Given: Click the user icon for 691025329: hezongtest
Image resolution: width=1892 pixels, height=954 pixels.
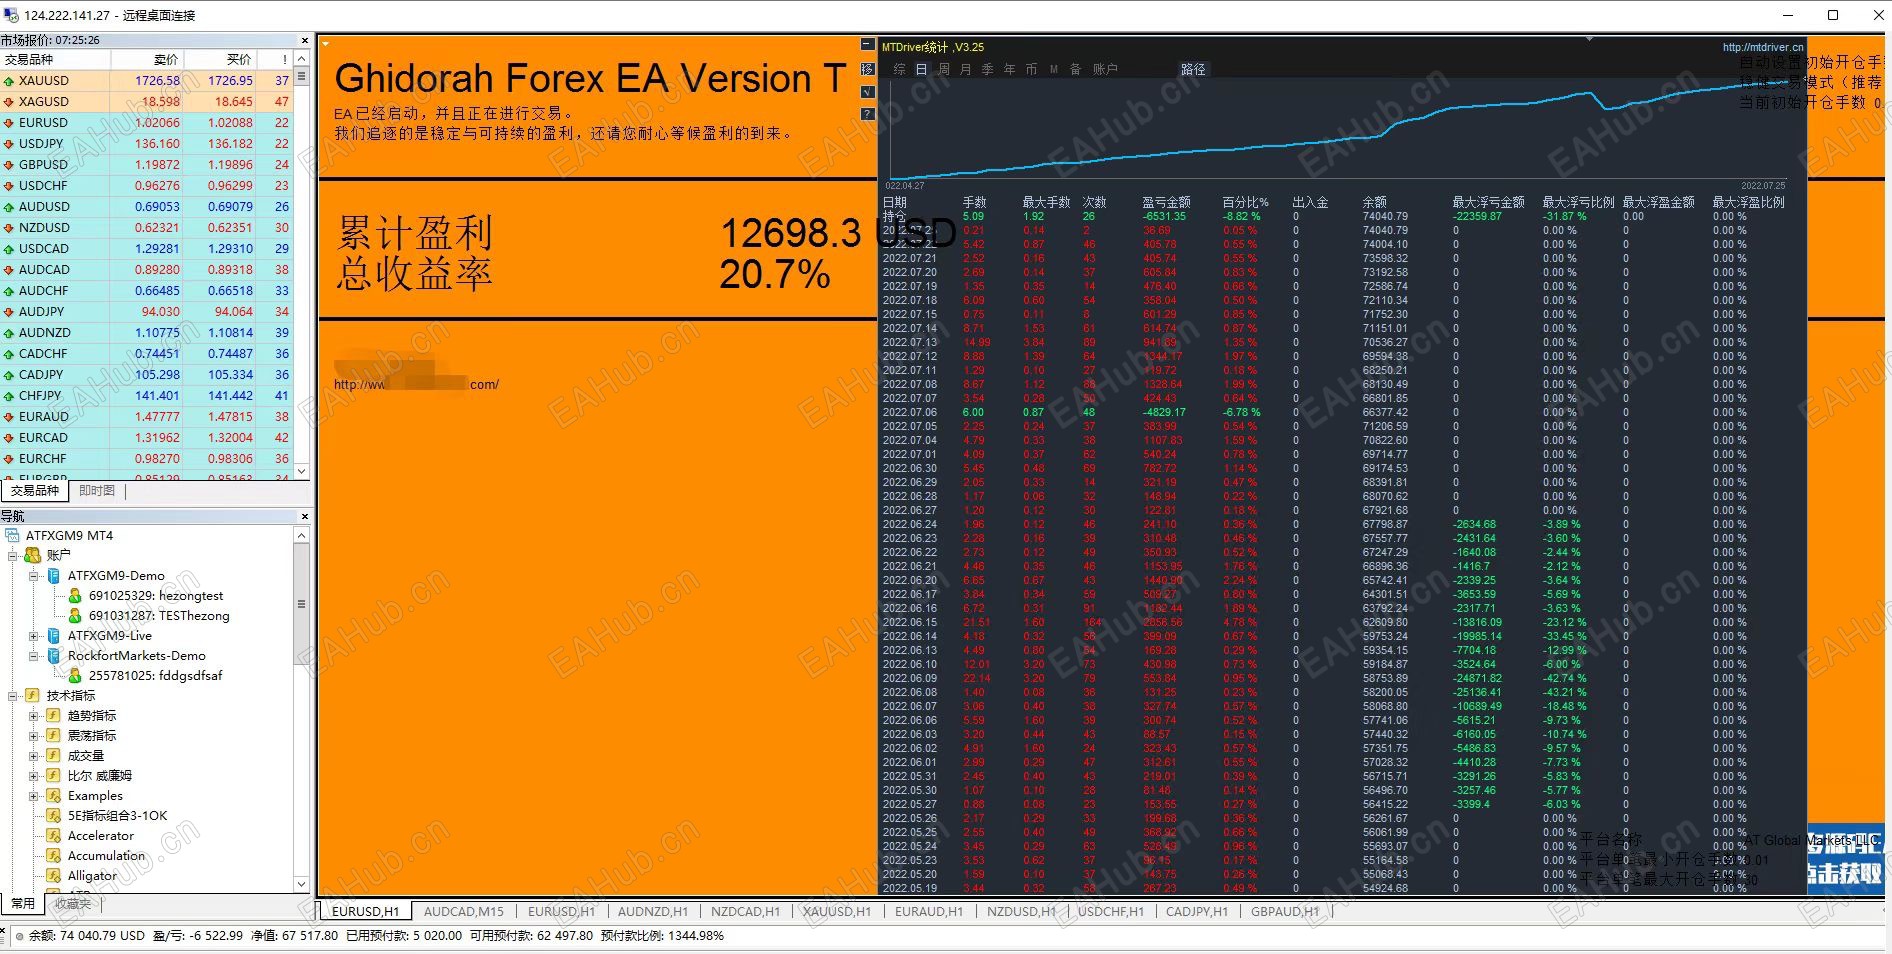Looking at the screenshot, I should pyautogui.click(x=75, y=596).
